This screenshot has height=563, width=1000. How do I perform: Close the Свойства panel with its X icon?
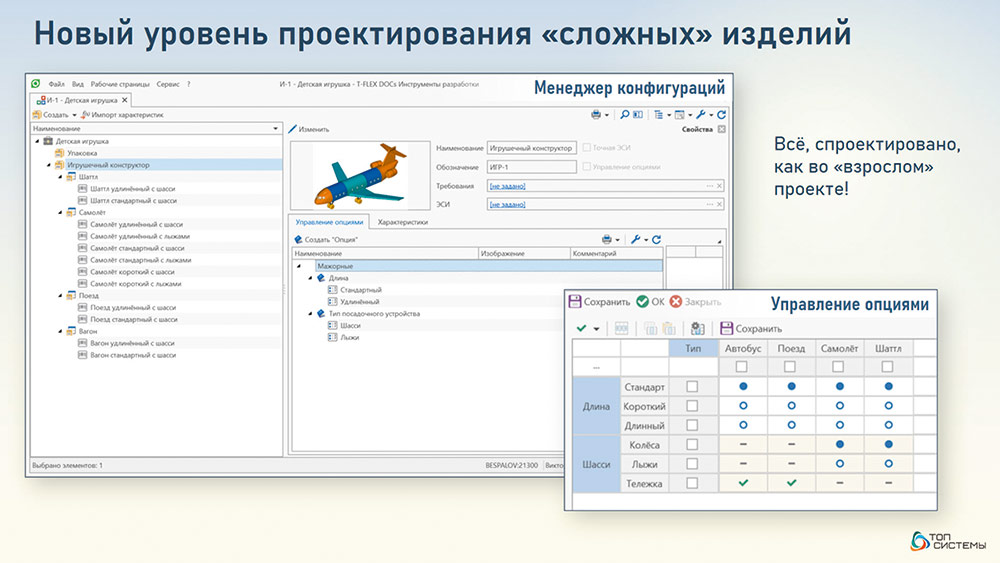721,129
